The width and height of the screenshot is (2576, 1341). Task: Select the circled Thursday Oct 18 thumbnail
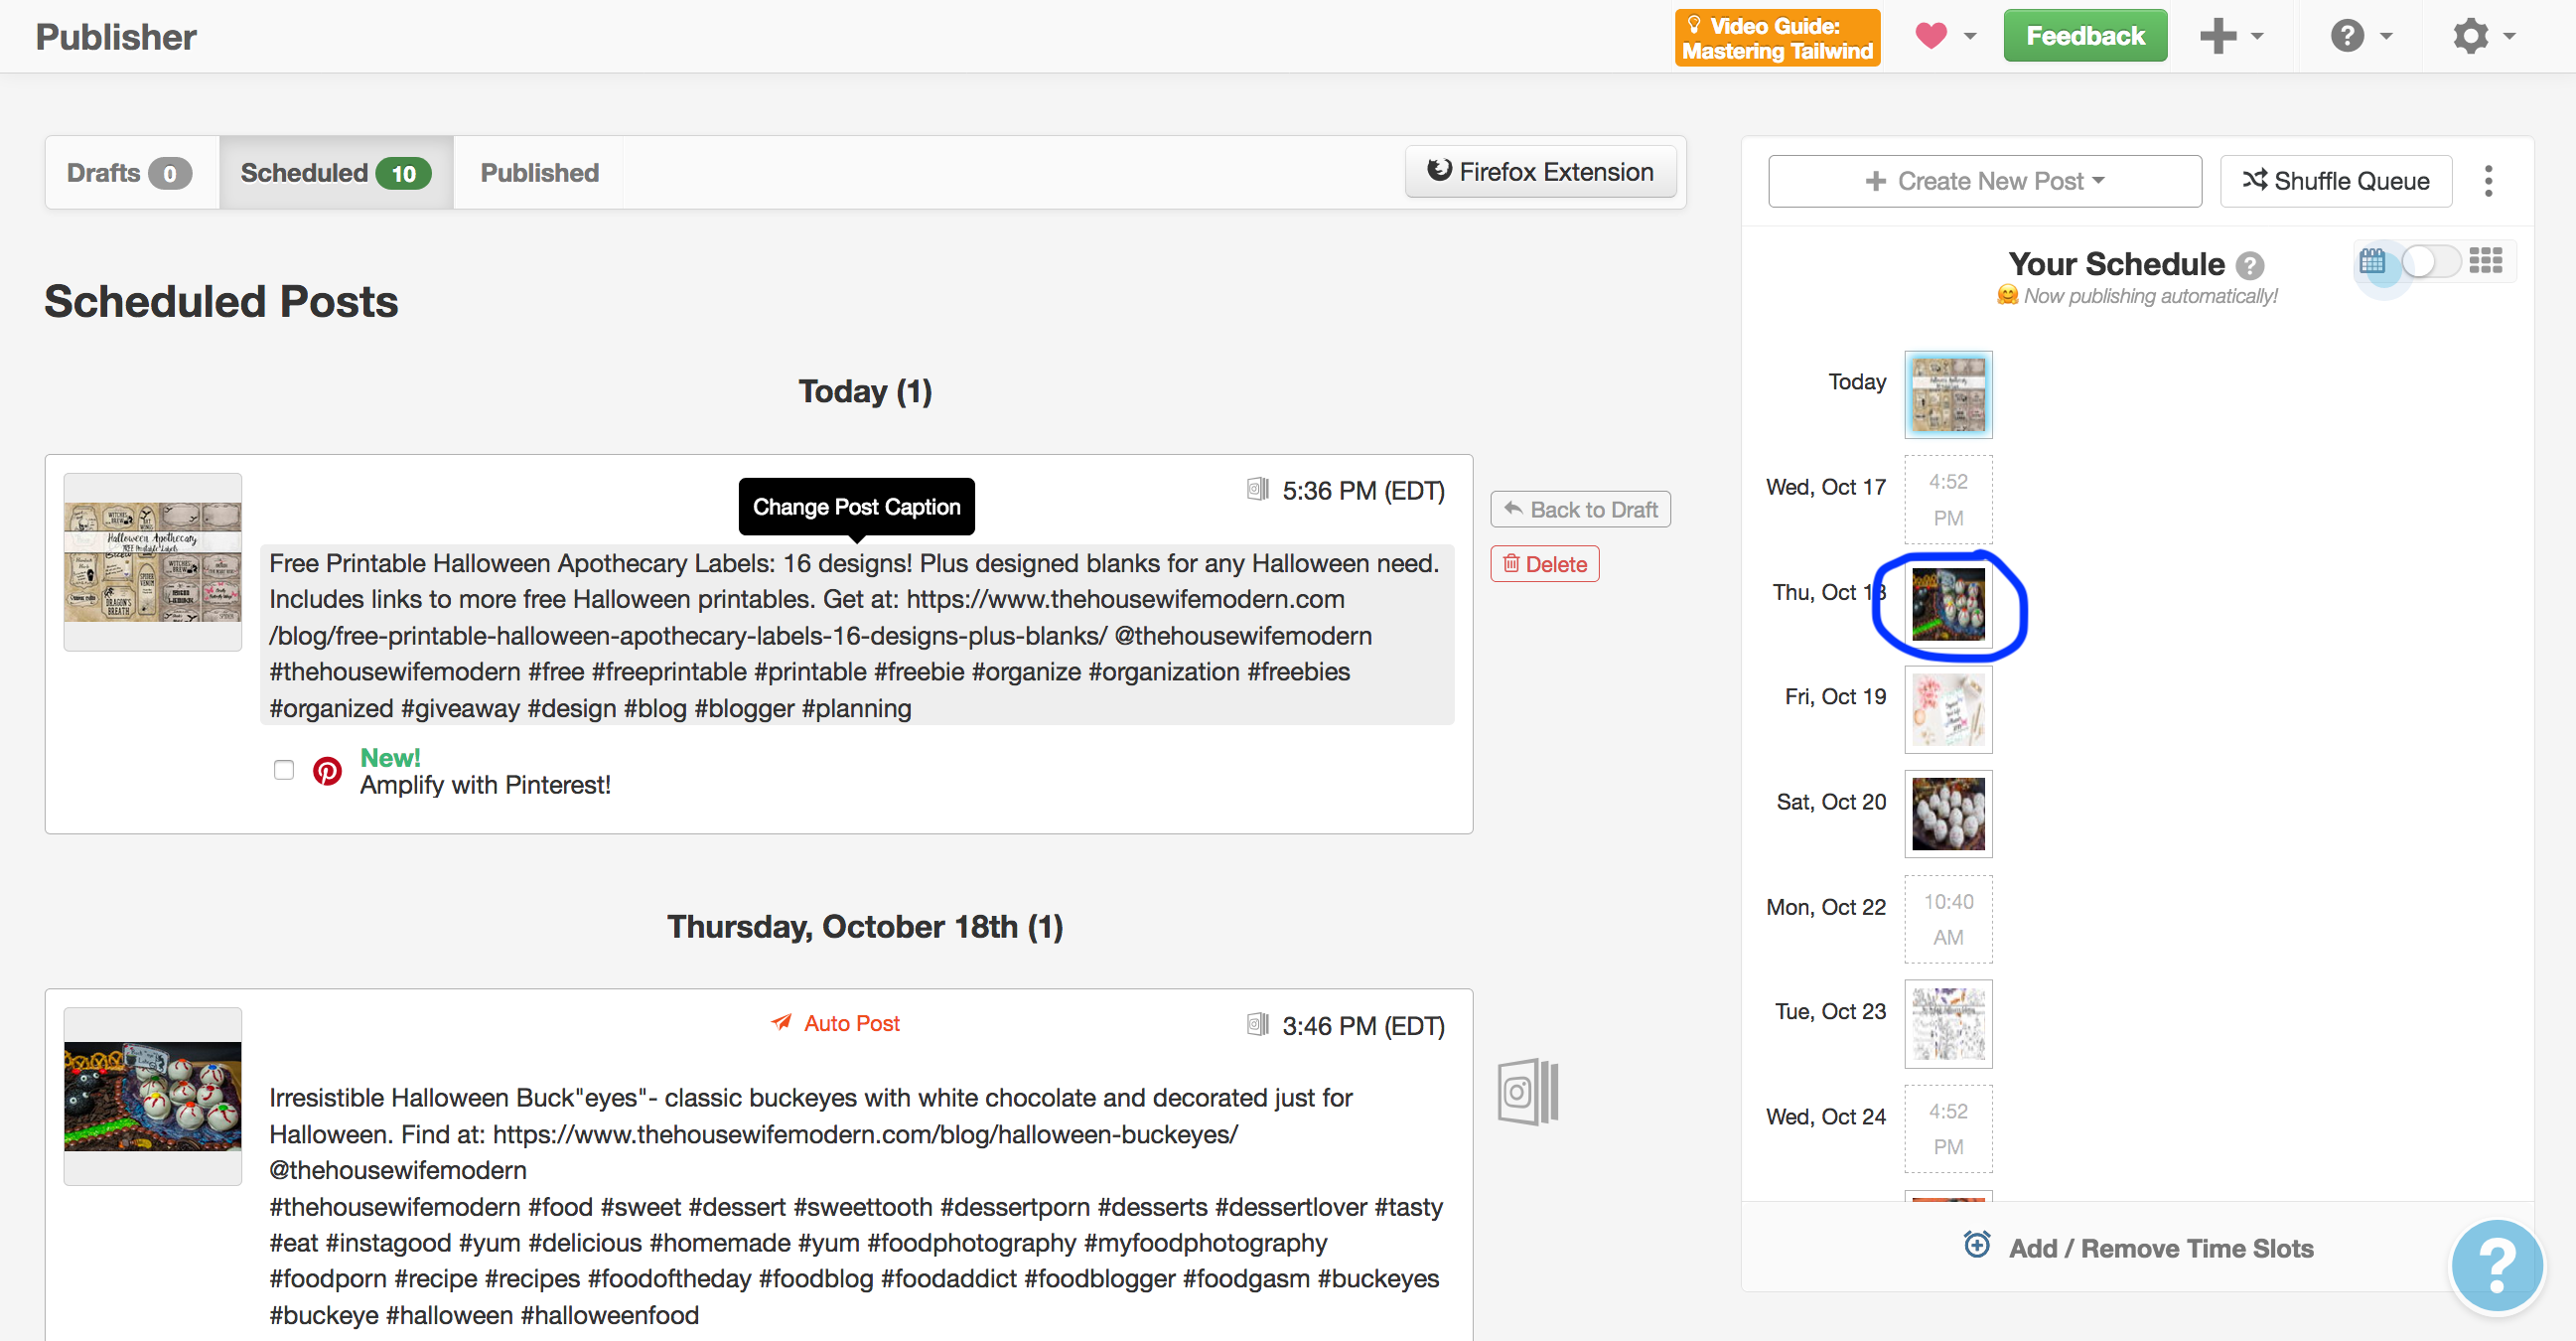click(1948, 606)
